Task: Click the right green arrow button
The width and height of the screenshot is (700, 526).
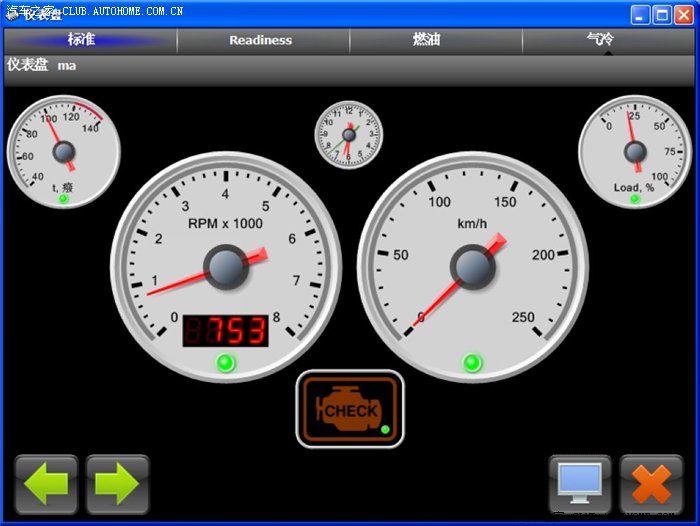Action: (117, 485)
